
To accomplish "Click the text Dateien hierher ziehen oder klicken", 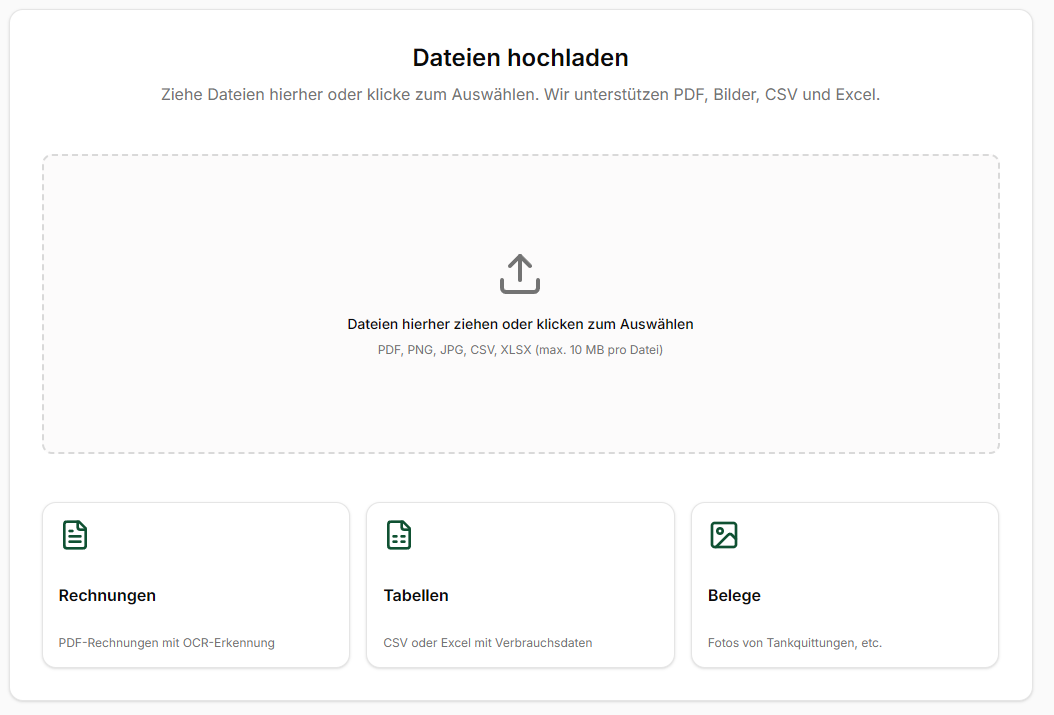I will pyautogui.click(x=520, y=323).
